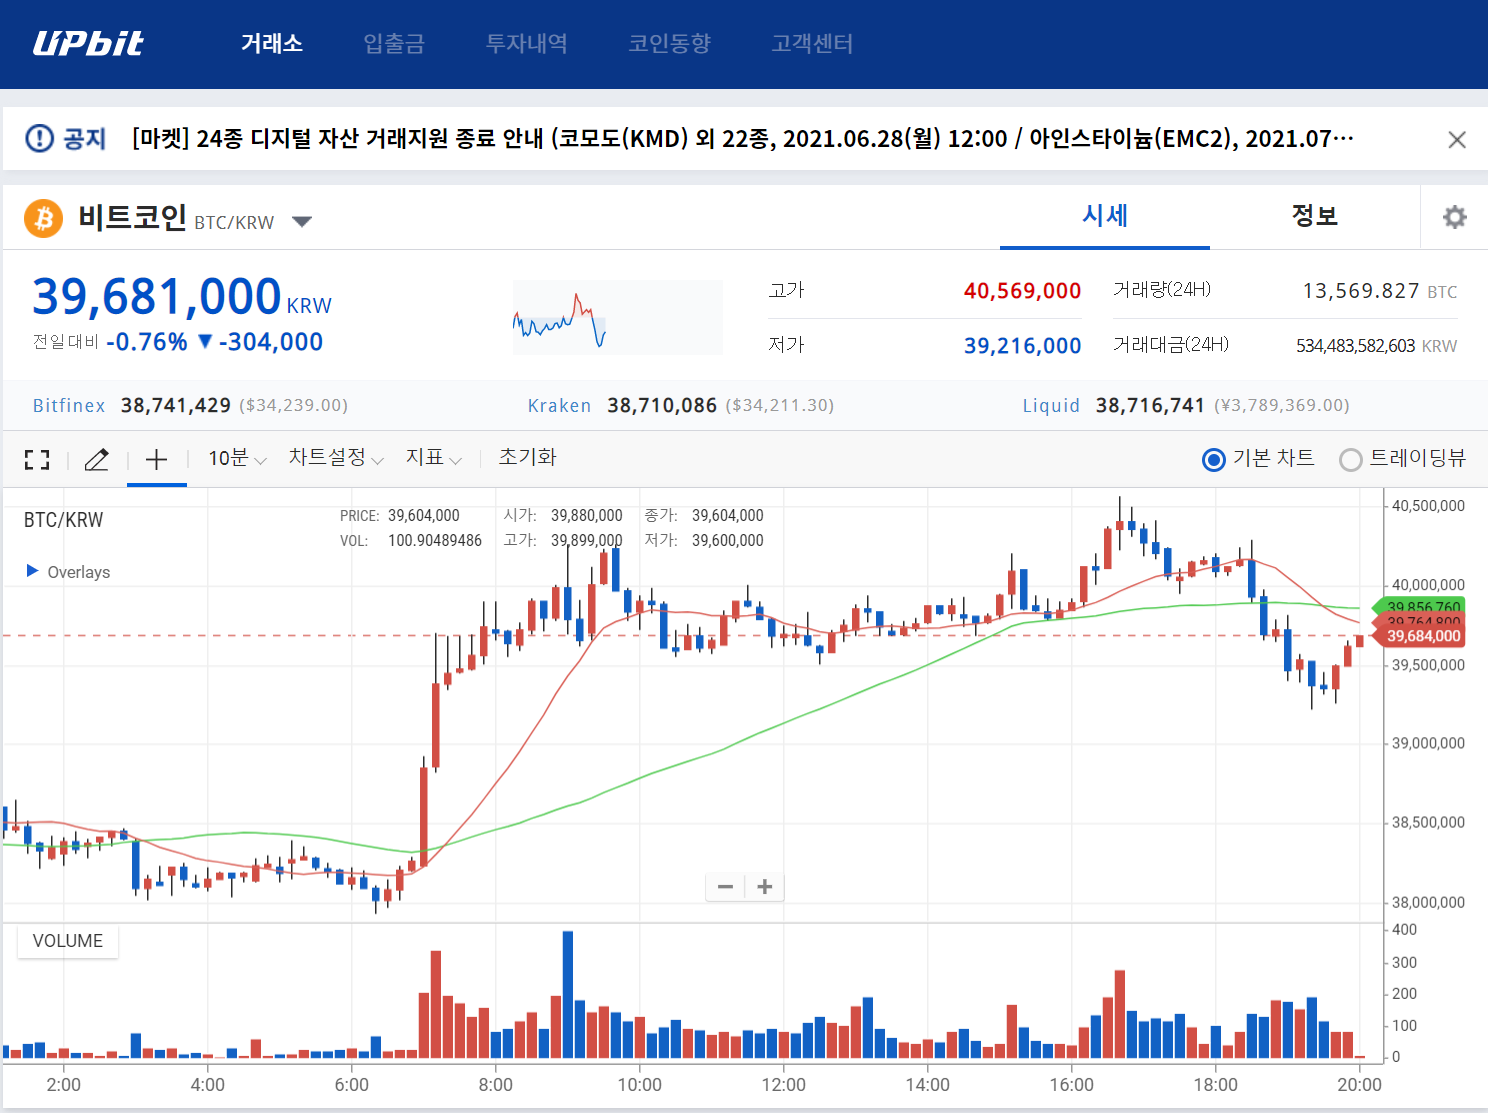The width and height of the screenshot is (1488, 1113).
Task: Open the 24종 디지털 자산 notice link
Action: pos(743,139)
